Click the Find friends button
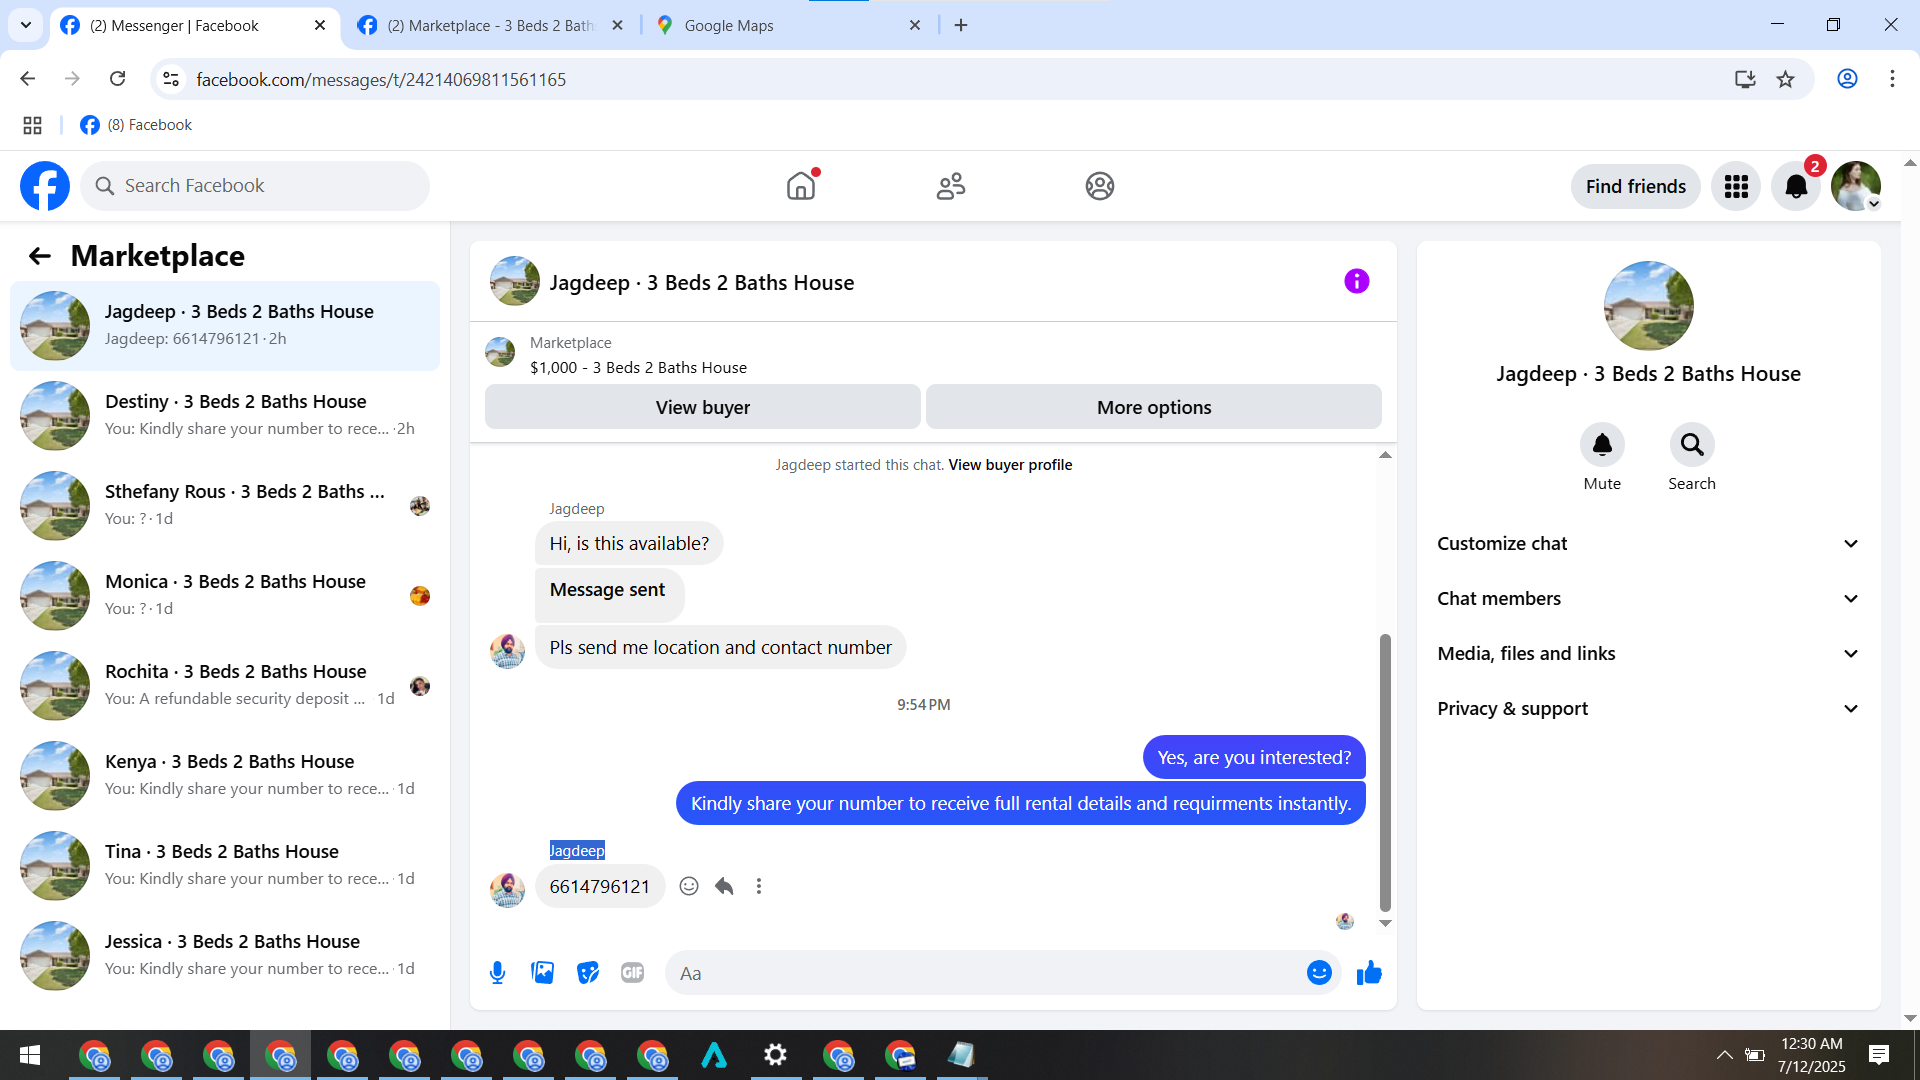The height and width of the screenshot is (1080, 1920). pos(1635,186)
